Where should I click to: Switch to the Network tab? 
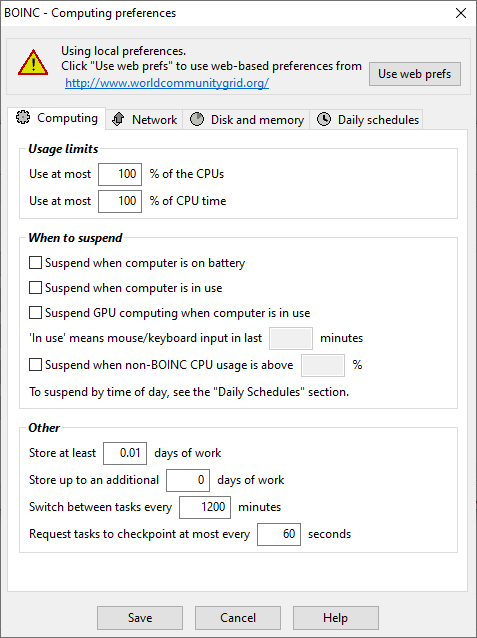[x=144, y=120]
